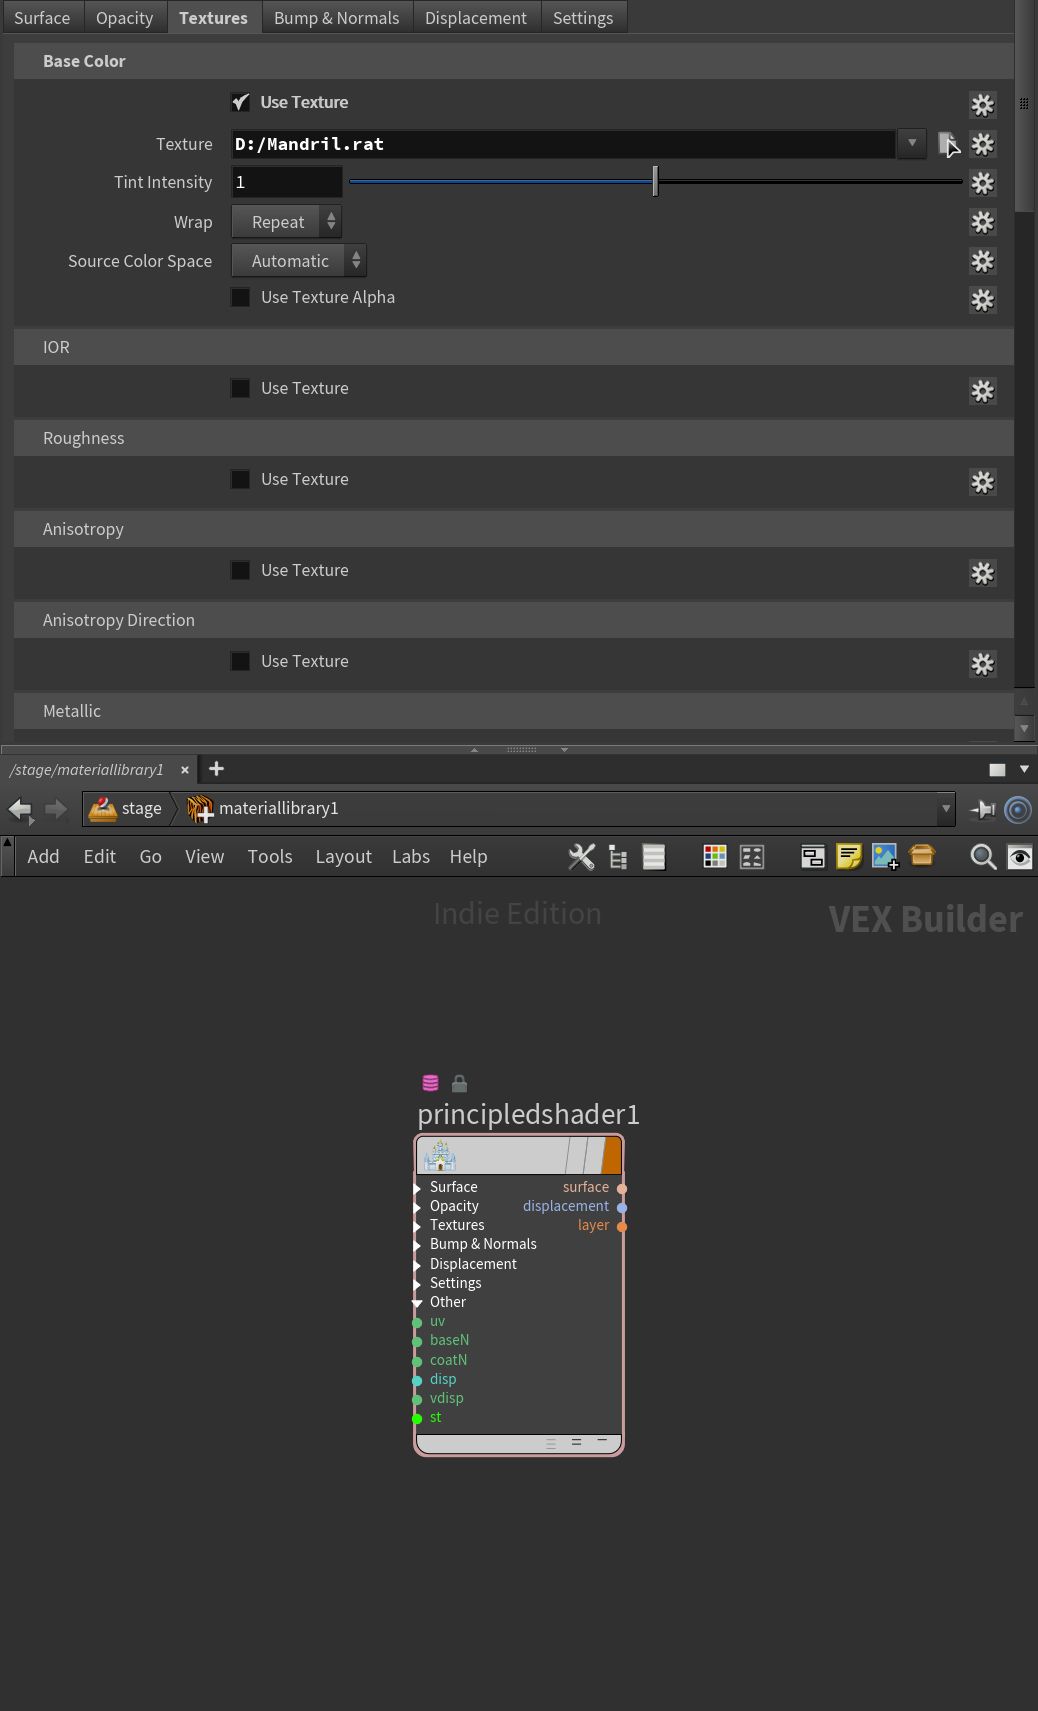Open Source Color Space Automatic dropdown
Screen dimensions: 1038x1711
tap(299, 261)
